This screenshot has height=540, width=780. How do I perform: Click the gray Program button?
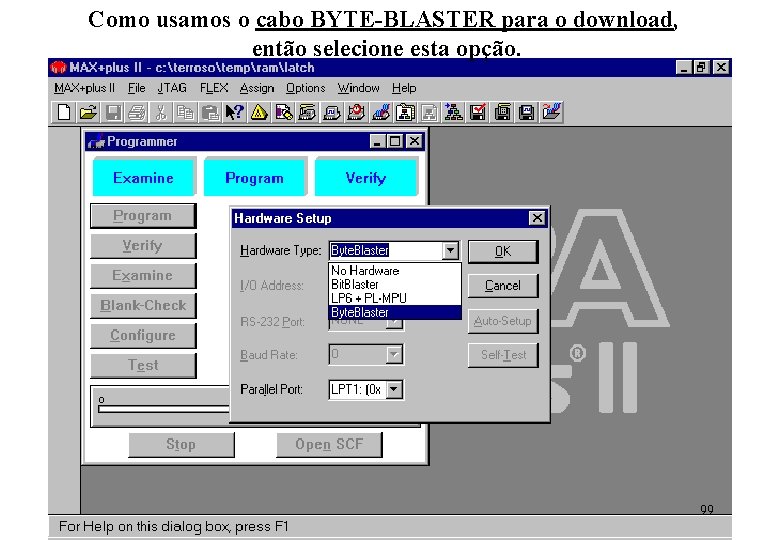[x=143, y=216]
